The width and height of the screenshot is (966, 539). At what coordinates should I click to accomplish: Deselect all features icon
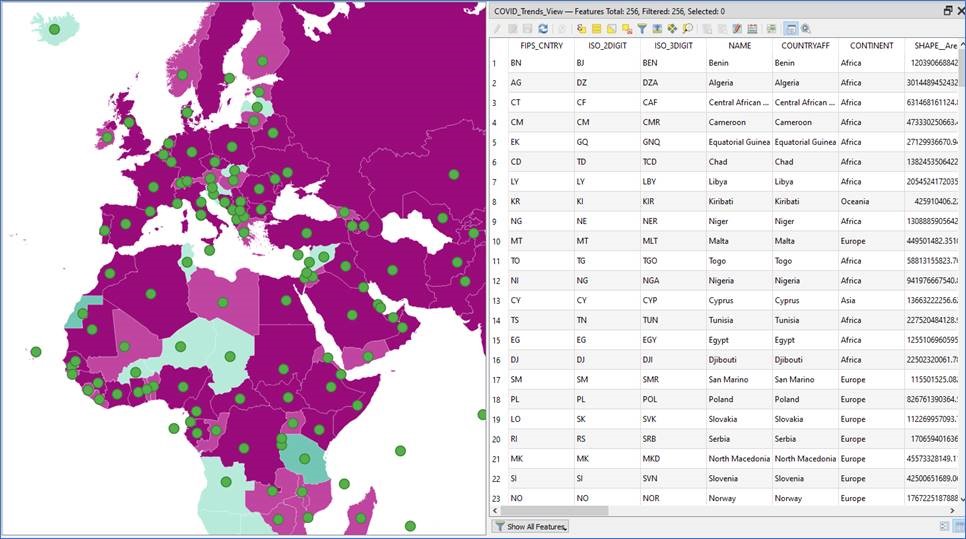tap(627, 28)
